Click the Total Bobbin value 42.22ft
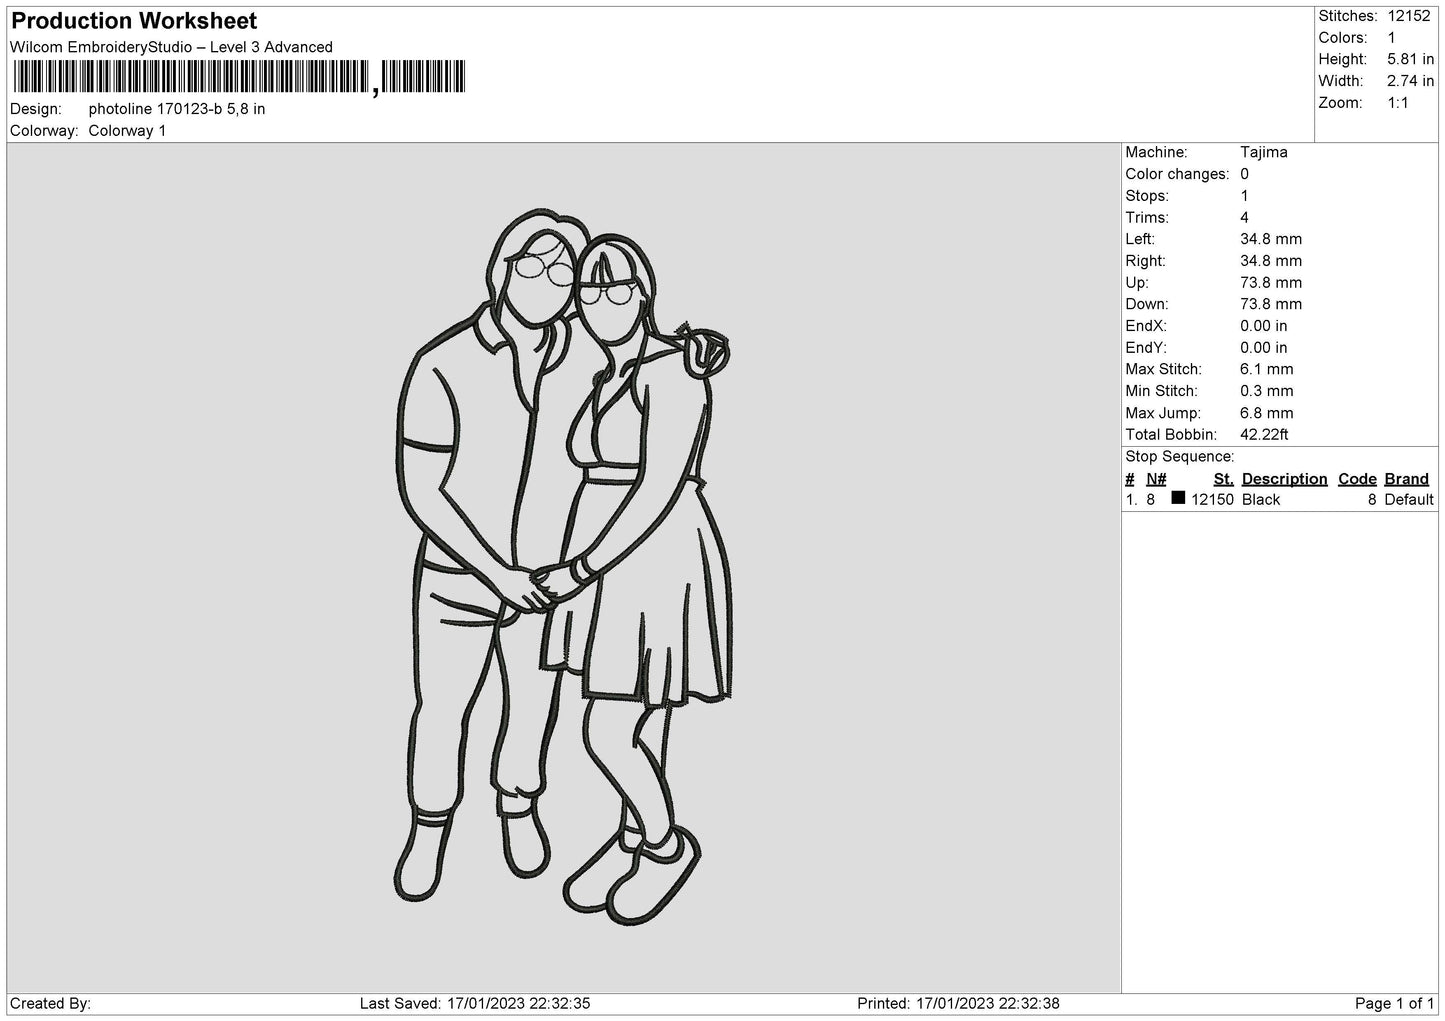 pyautogui.click(x=1264, y=435)
